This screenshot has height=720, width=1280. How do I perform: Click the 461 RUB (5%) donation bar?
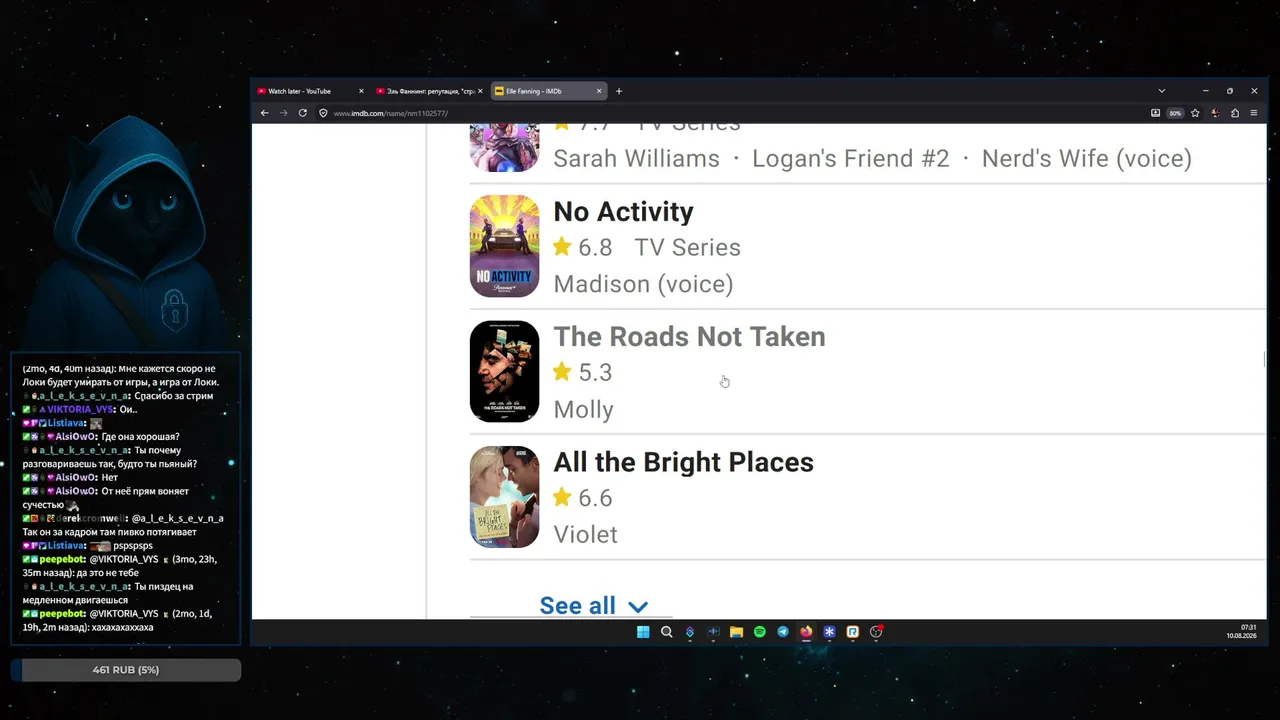click(126, 670)
